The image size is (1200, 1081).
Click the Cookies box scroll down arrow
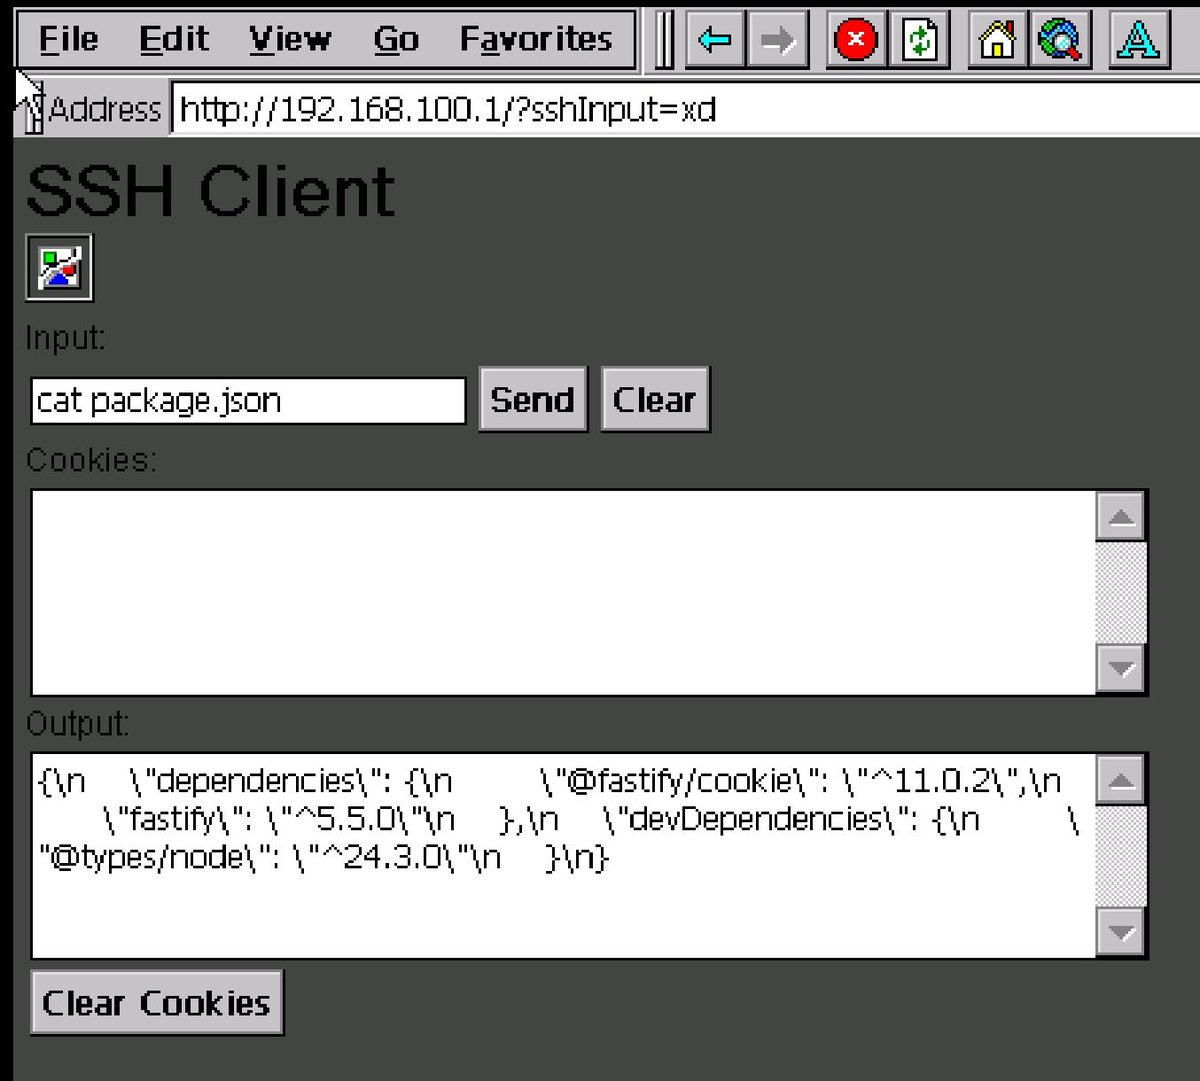1121,668
